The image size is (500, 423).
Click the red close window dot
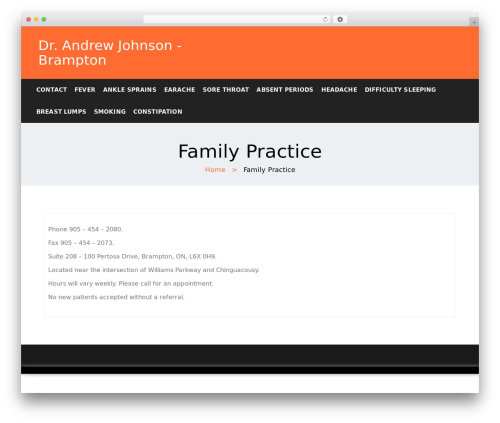tap(29, 19)
